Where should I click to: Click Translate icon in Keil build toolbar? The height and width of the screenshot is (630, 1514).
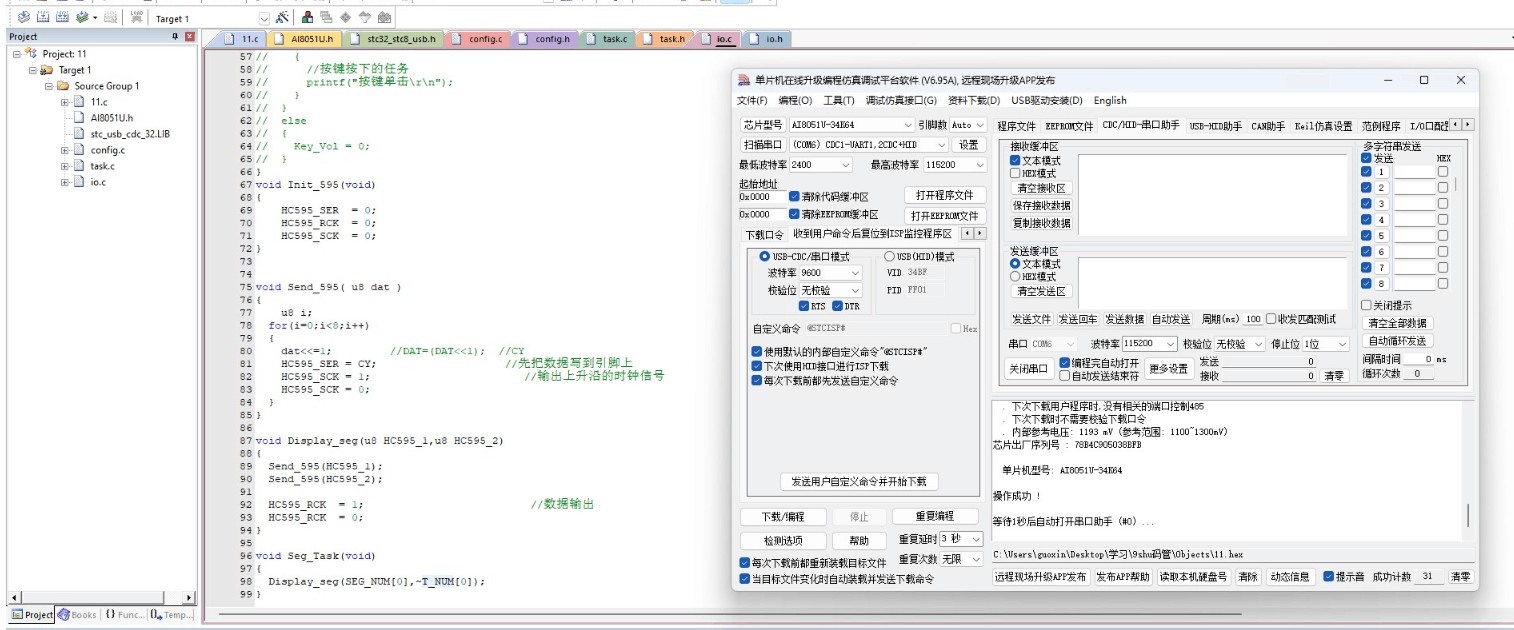click(x=25, y=18)
